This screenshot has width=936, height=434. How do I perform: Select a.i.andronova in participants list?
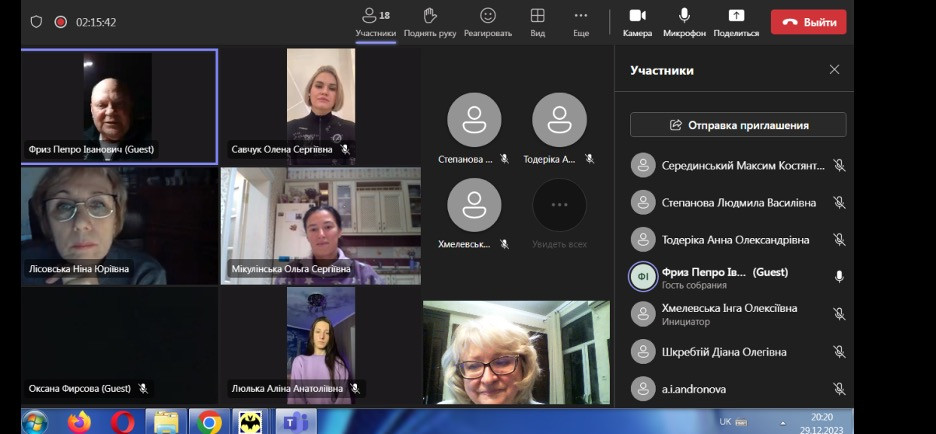point(738,389)
